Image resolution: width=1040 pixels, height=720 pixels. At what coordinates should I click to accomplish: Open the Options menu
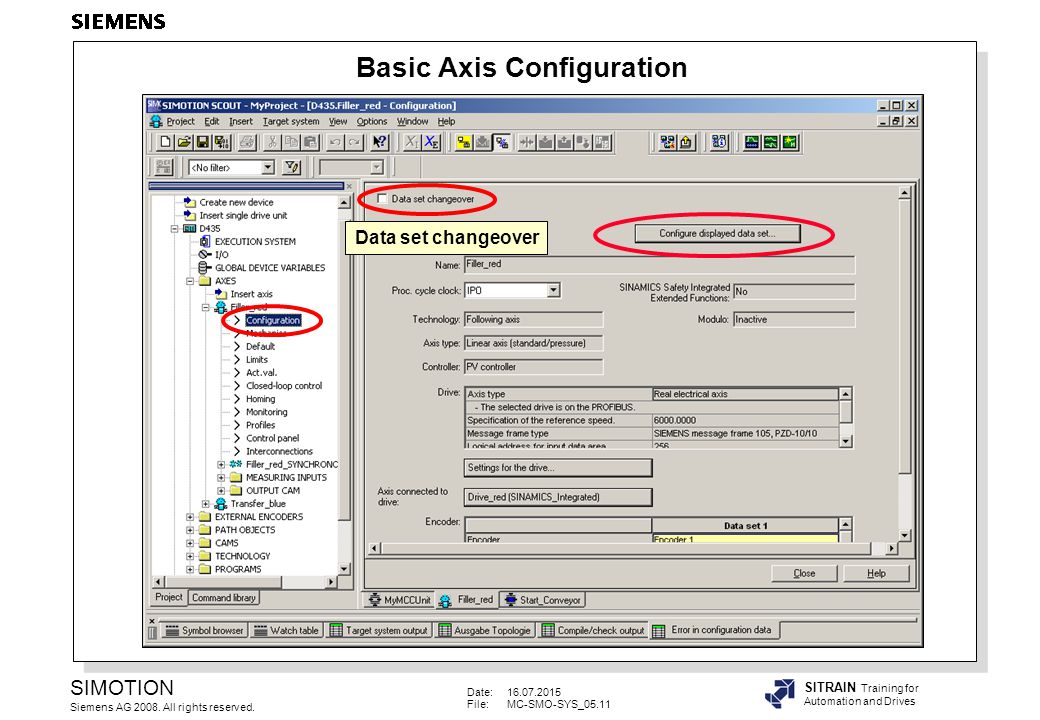[x=371, y=121]
